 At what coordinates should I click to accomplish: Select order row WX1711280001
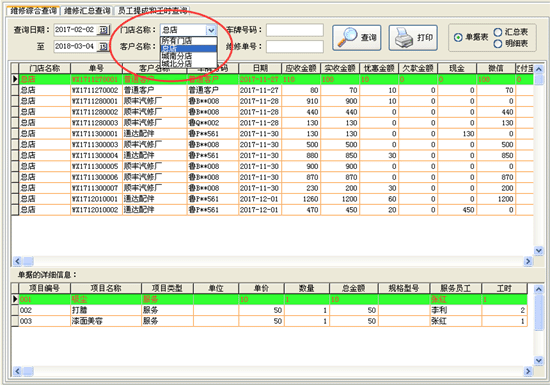tap(272, 101)
